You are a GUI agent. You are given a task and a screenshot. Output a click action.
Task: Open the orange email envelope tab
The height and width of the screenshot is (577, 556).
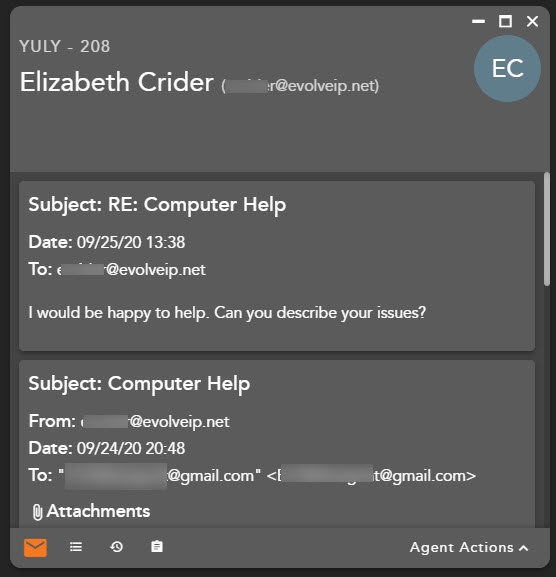(35, 547)
